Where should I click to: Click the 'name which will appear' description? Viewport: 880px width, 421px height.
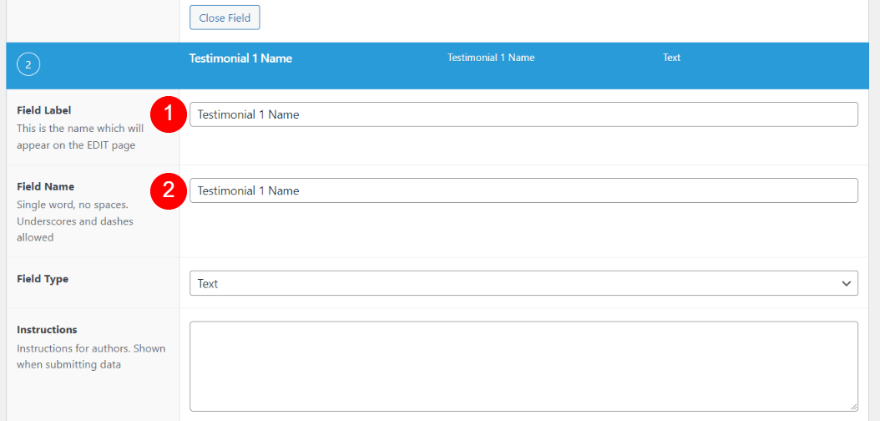[80, 136]
